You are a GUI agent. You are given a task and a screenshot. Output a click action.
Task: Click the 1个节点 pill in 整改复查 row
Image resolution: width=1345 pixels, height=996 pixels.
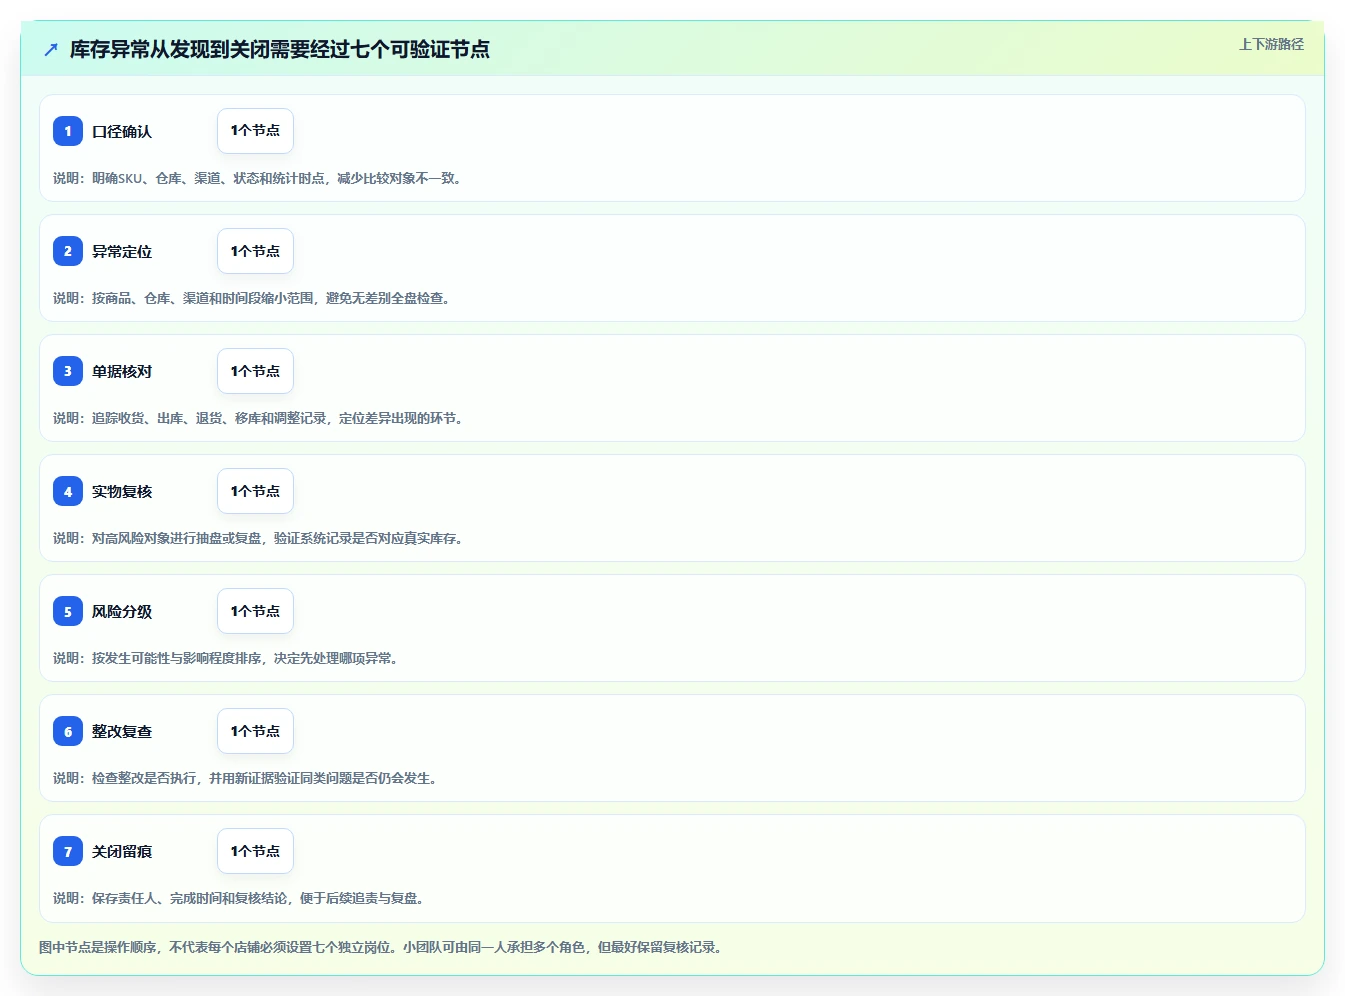point(255,731)
